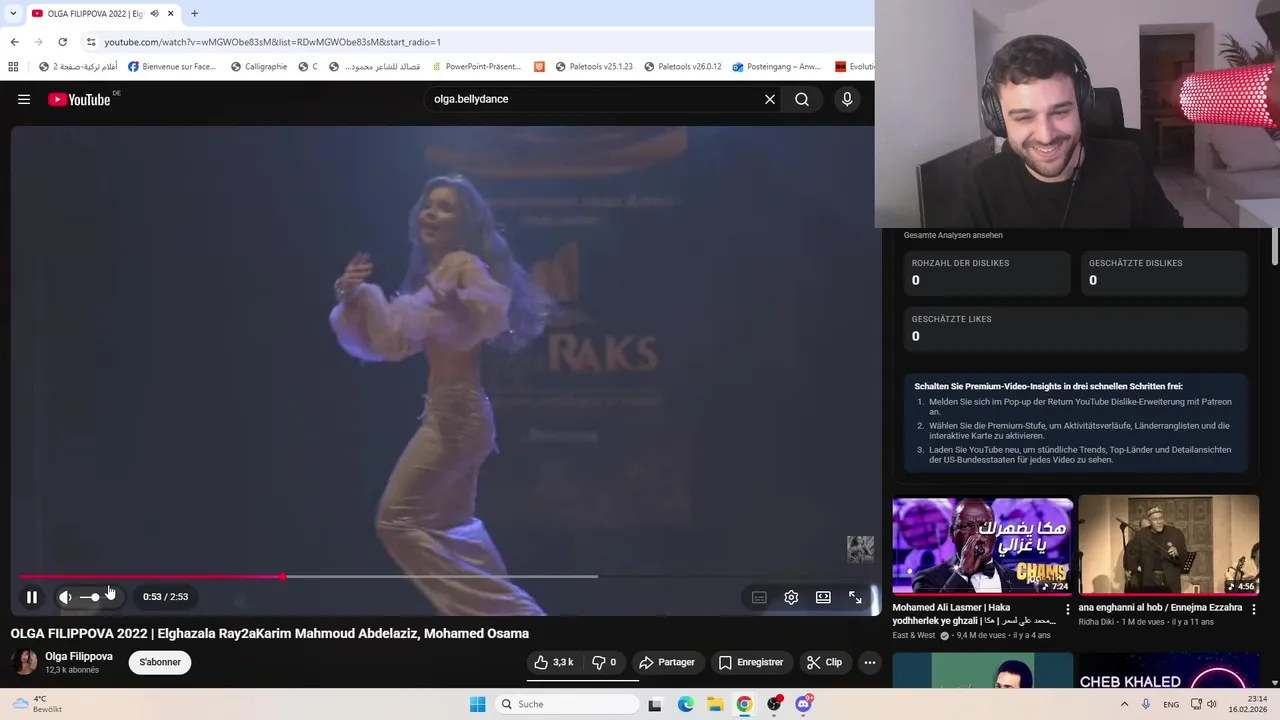1280x720 pixels.
Task: Click the video title text
Action: [x=270, y=633]
